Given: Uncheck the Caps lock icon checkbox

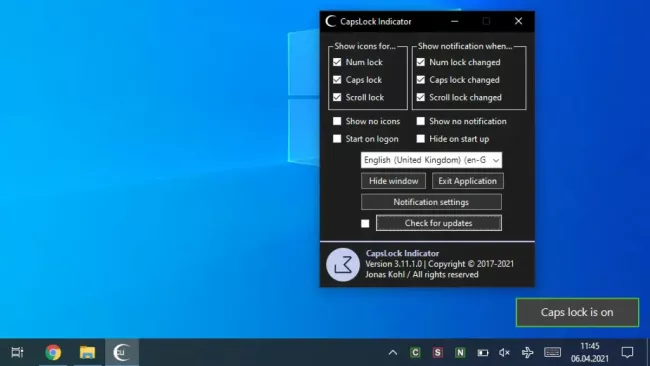Looking at the screenshot, I should click(337, 80).
